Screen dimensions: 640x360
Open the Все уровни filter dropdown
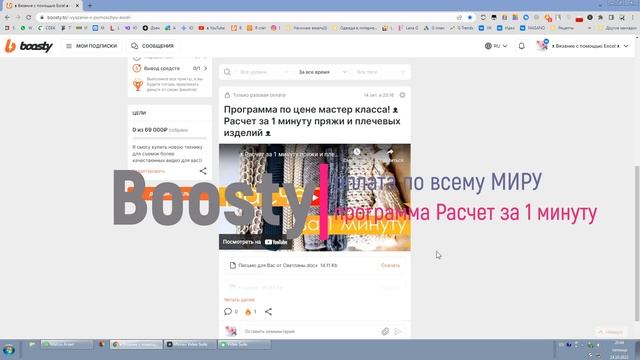click(264, 72)
